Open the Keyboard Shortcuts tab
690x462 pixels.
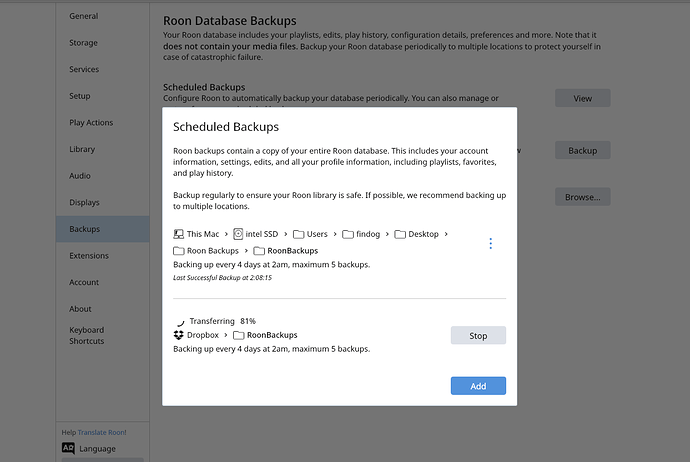point(103,335)
